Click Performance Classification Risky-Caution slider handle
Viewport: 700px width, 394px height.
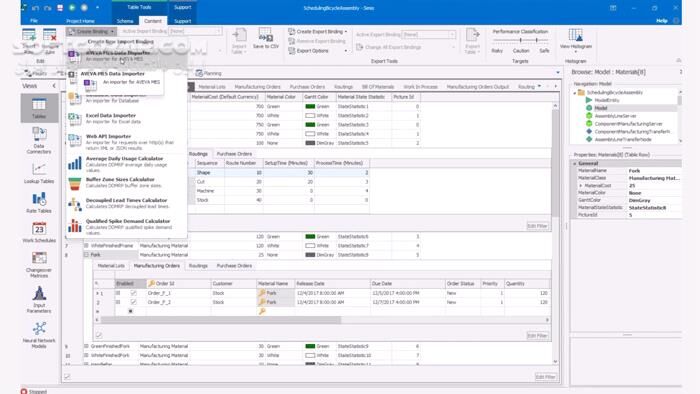click(x=521, y=40)
